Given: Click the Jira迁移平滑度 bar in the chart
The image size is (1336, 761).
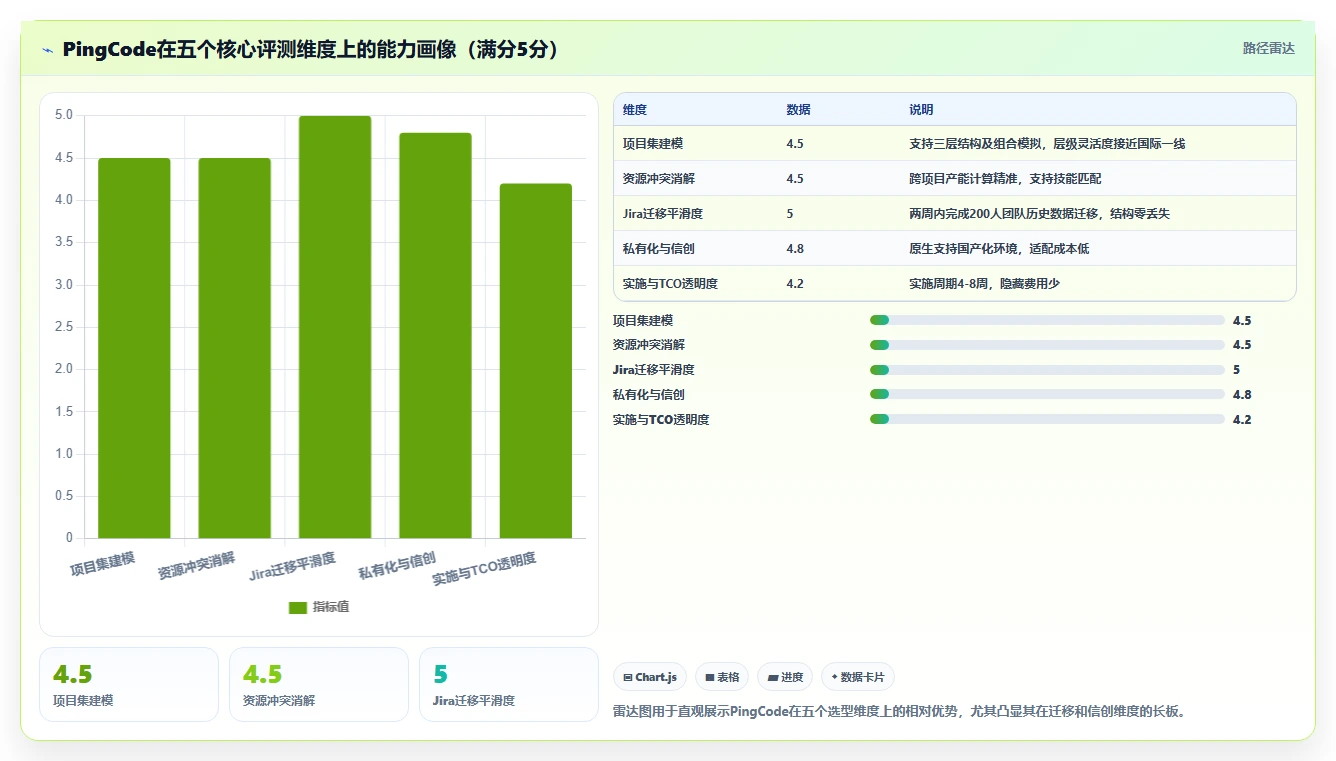Looking at the screenshot, I should [335, 327].
